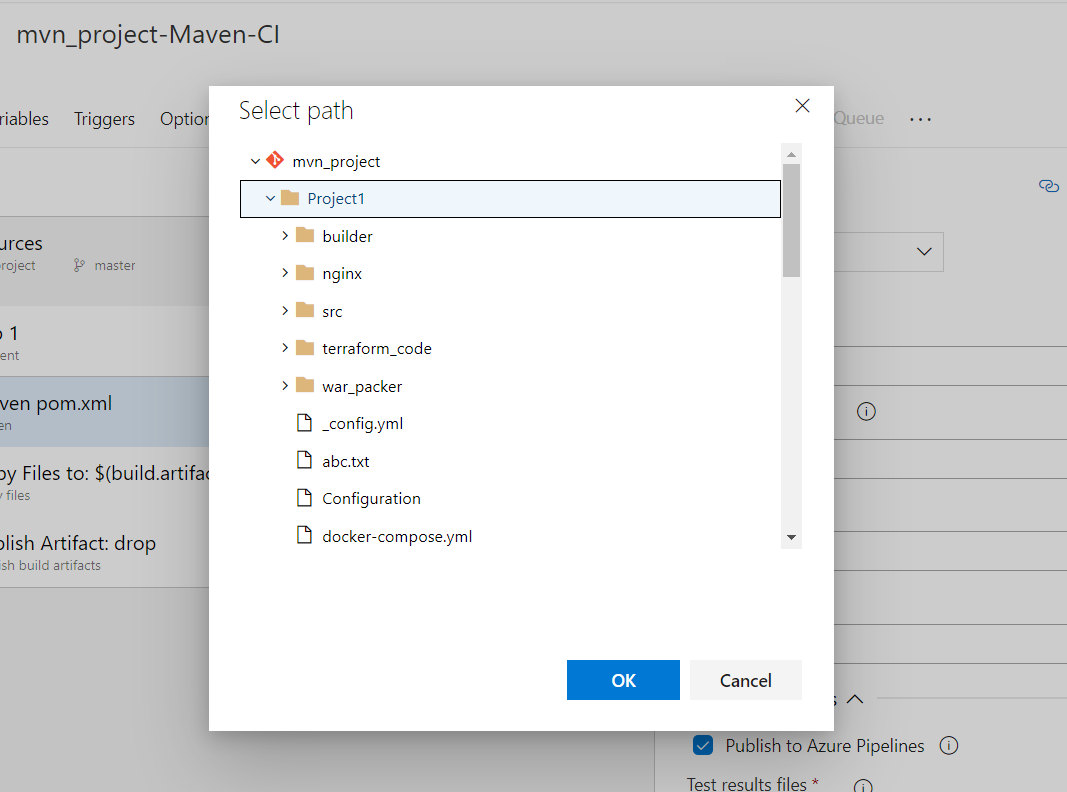The width and height of the screenshot is (1067, 792).
Task: Close the Select path dialog with X
Action: coord(802,105)
